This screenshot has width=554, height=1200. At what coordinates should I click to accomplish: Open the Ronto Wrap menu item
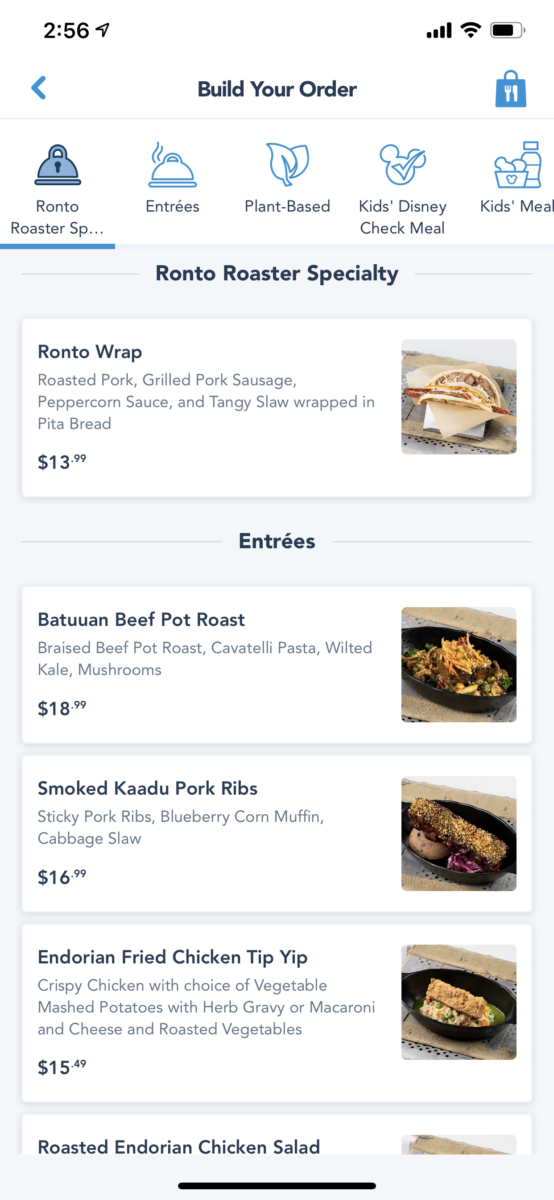point(277,408)
